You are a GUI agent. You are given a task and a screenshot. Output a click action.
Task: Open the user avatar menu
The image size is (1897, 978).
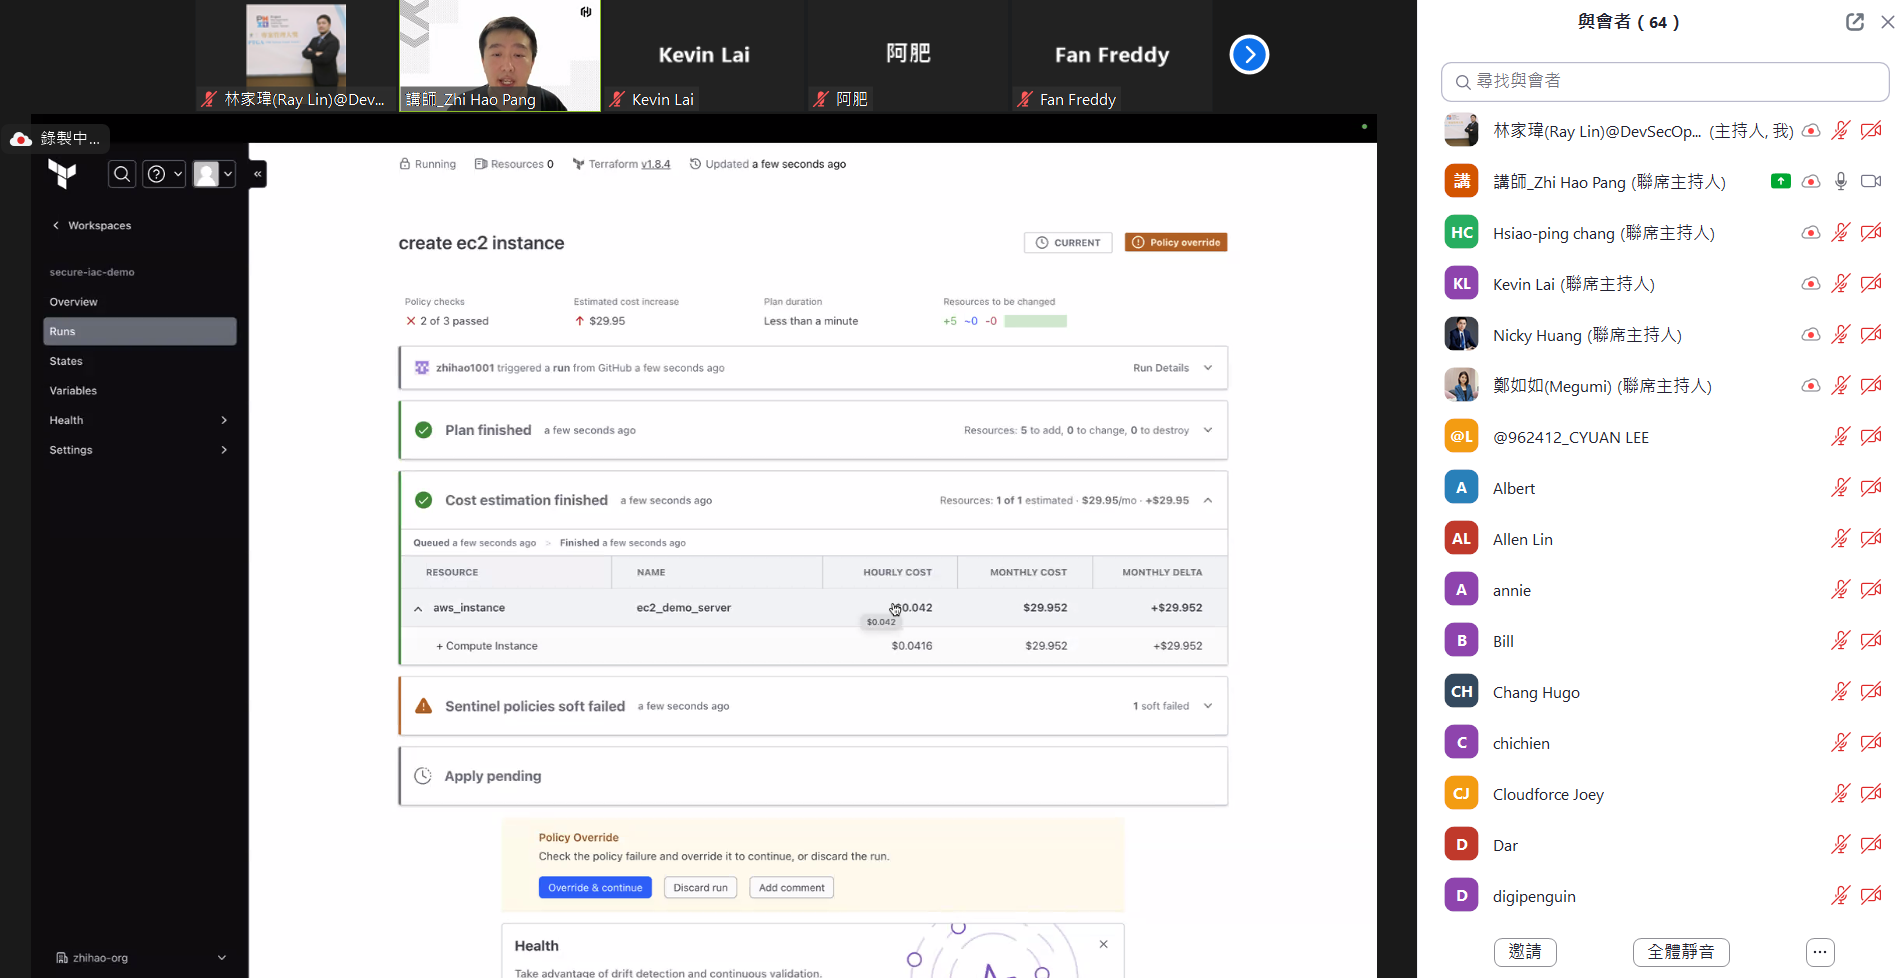coord(214,174)
